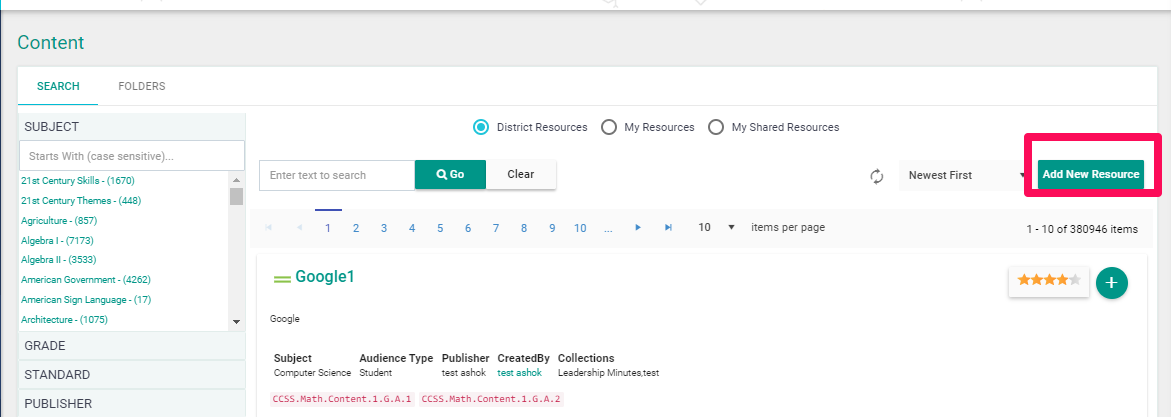
Task: Click the Go search button
Action: (450, 174)
